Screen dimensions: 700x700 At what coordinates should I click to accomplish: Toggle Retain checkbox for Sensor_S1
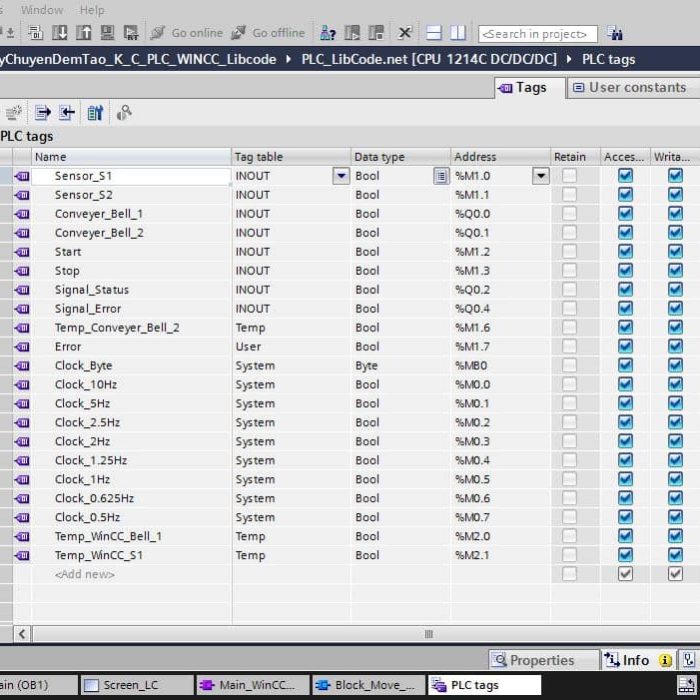coord(569,175)
